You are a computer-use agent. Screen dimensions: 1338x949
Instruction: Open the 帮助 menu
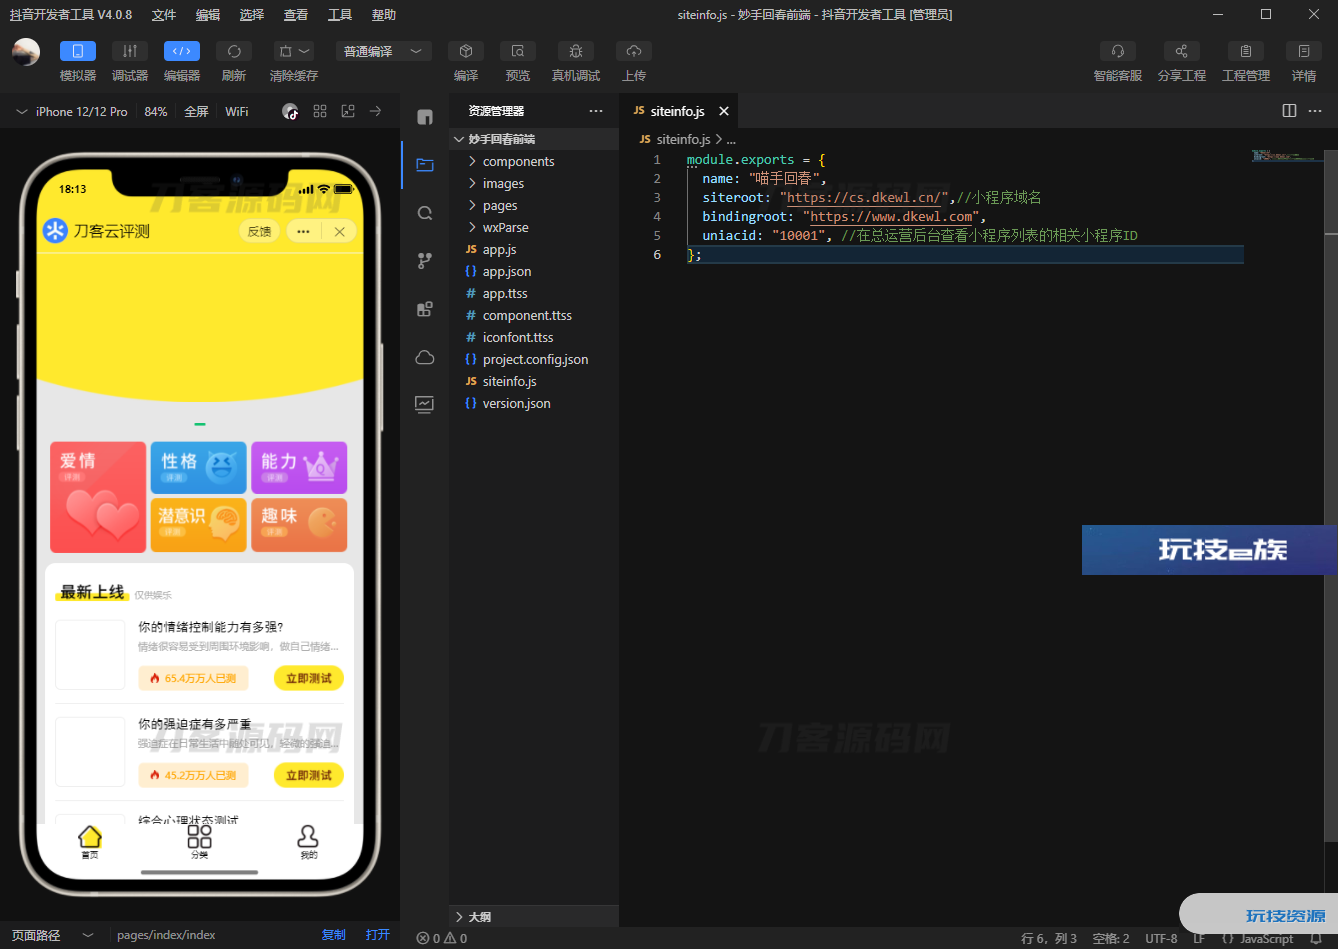(x=384, y=15)
